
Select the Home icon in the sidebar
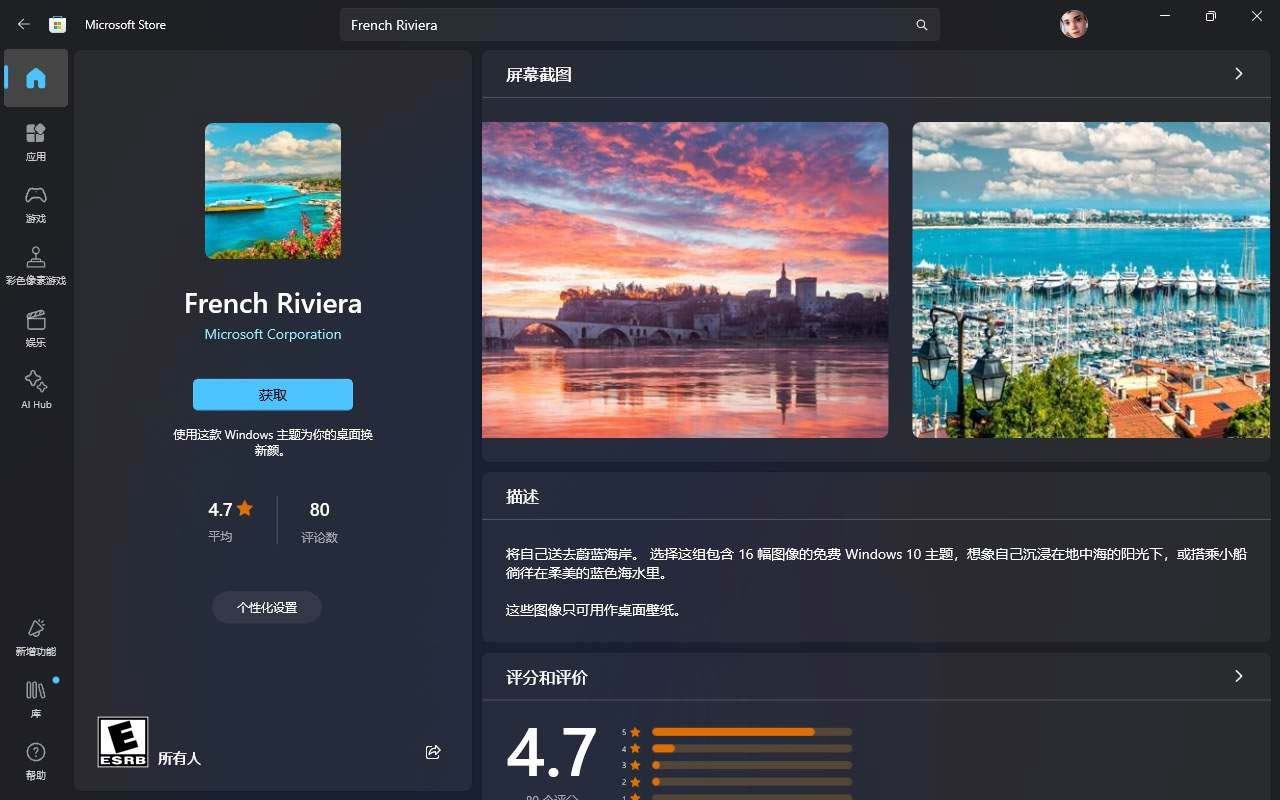[36, 78]
